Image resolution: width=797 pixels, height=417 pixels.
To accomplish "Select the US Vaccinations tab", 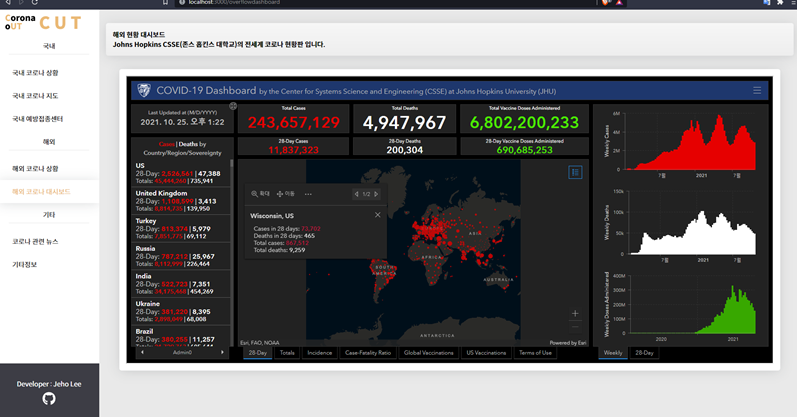I will tap(486, 353).
